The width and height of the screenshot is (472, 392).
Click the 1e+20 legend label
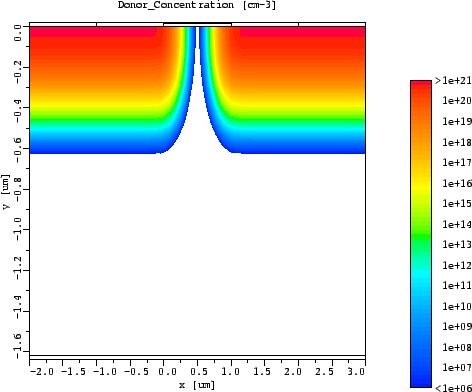pyautogui.click(x=457, y=101)
